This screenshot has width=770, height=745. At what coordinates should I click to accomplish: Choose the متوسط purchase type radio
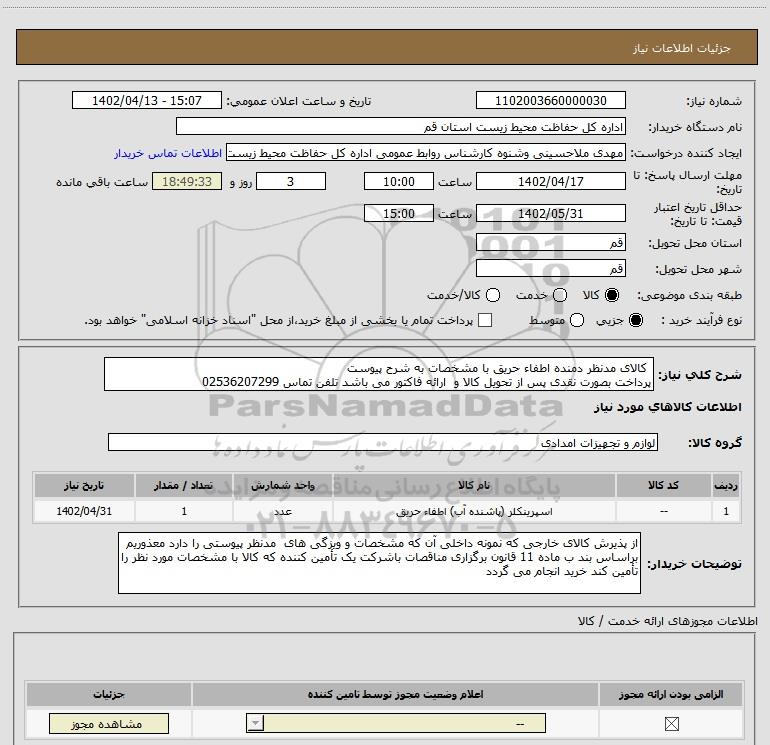[x=577, y=320]
